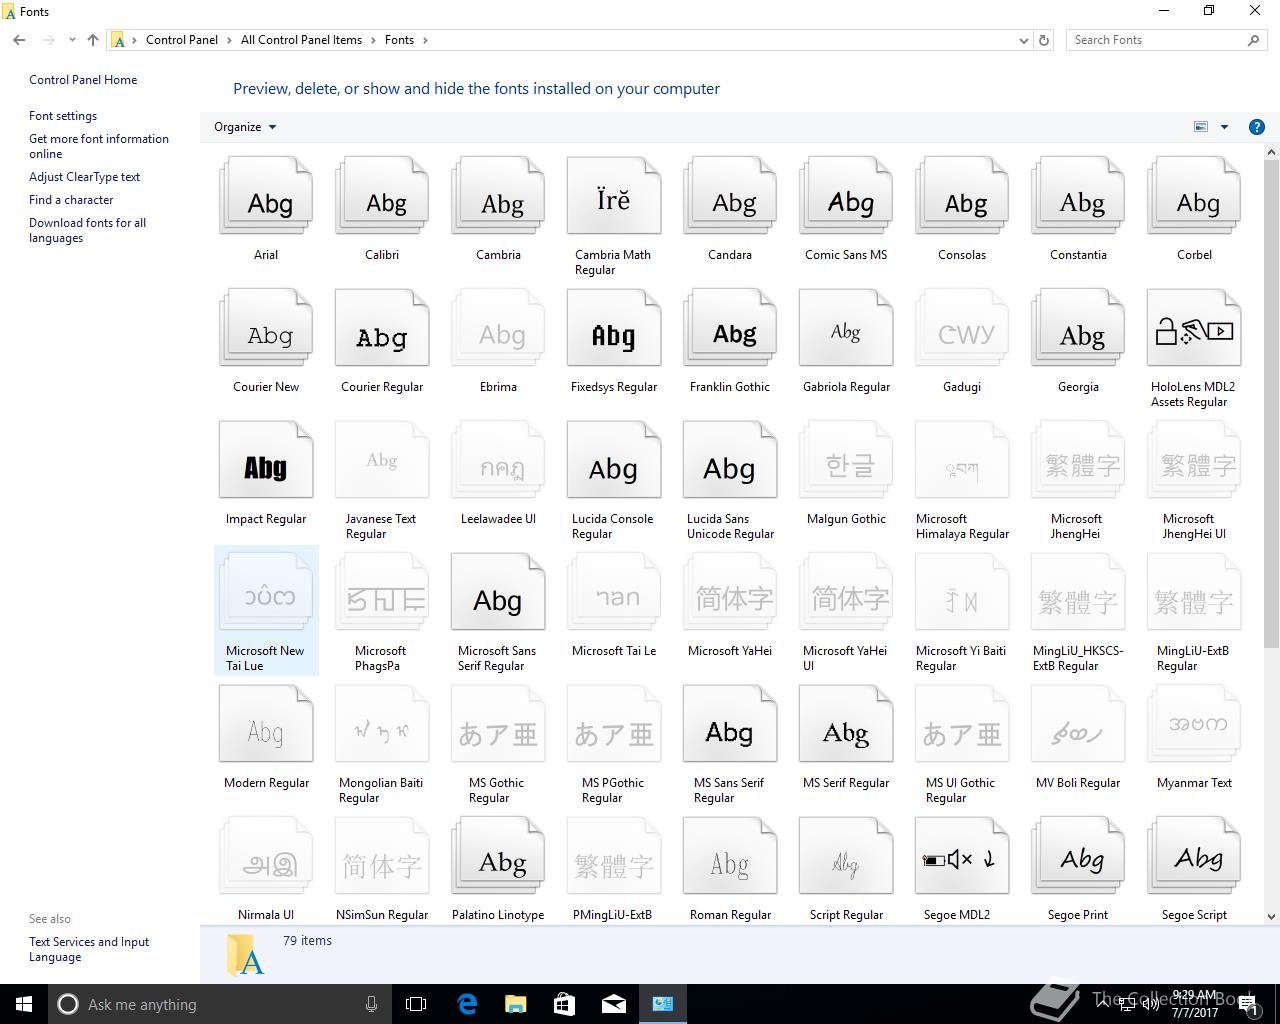Select the Palatino Linotype font
The height and width of the screenshot is (1024, 1280).
(498, 868)
